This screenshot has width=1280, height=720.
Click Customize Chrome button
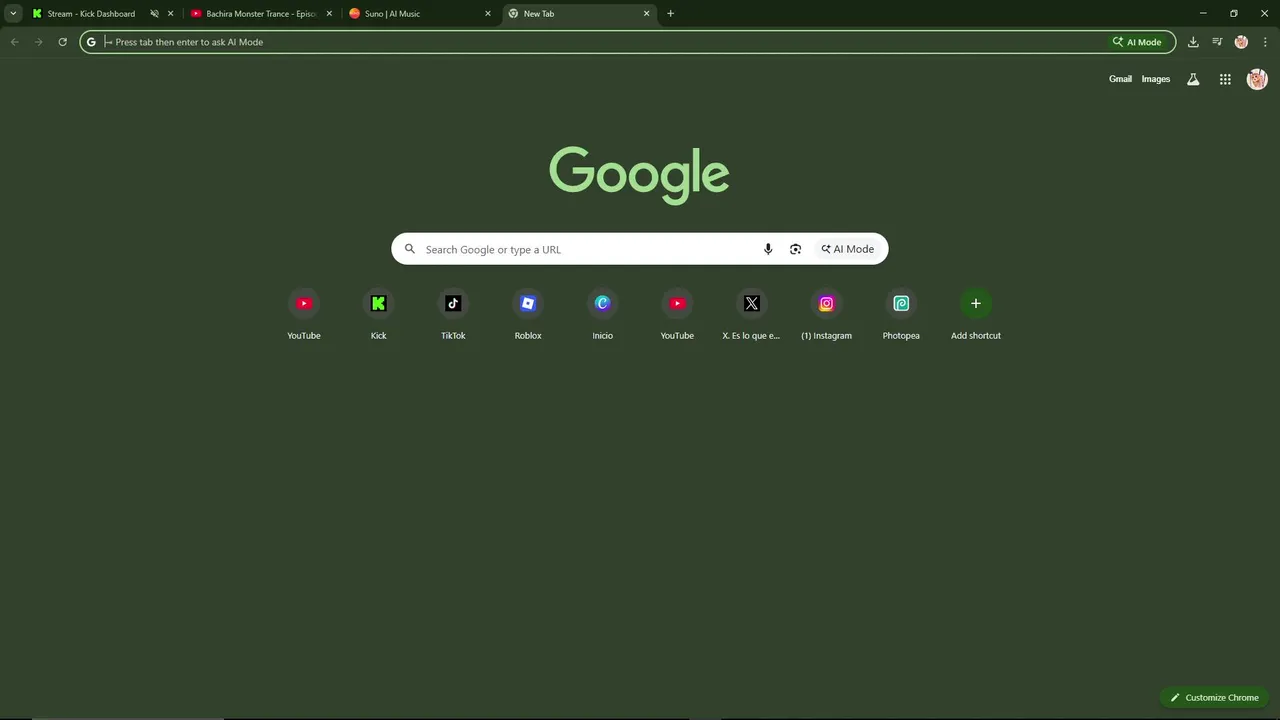(1214, 697)
